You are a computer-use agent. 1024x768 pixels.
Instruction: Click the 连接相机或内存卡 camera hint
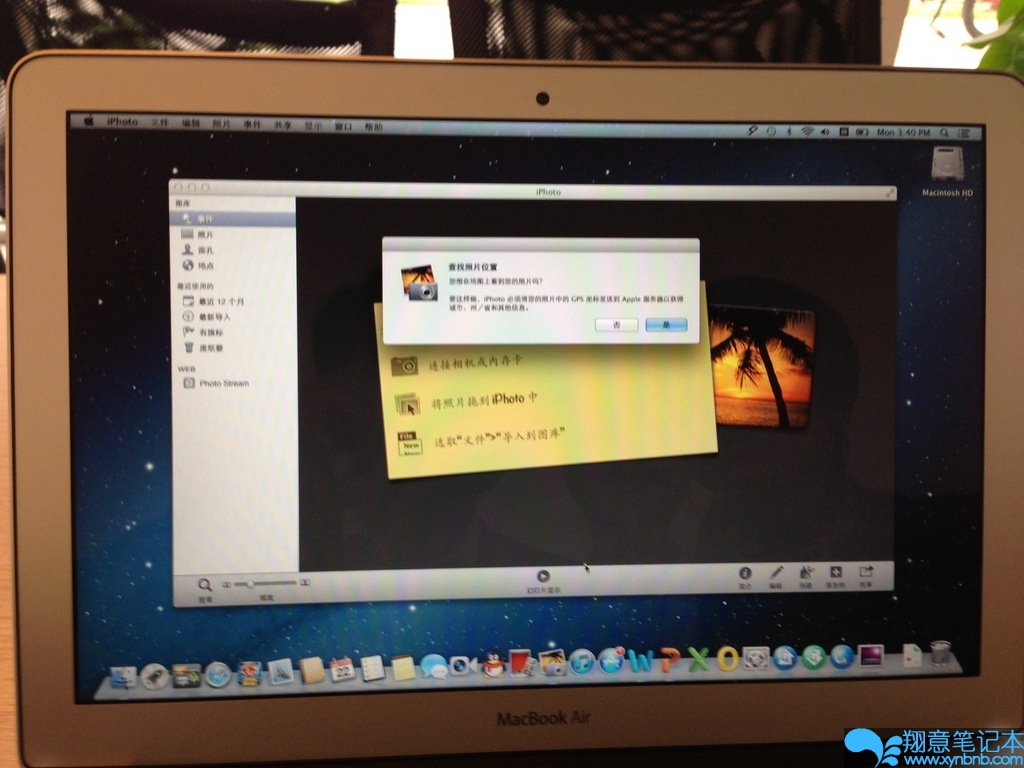pos(457,363)
